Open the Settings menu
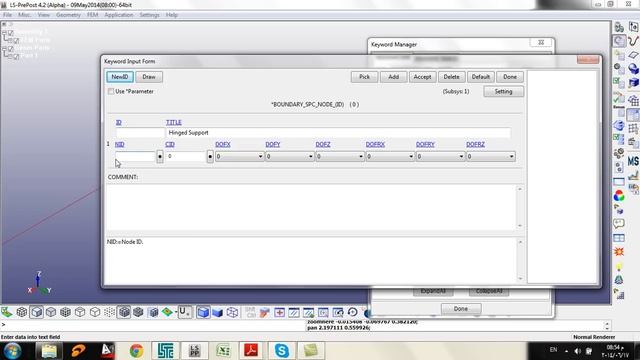Screen dimensions: 640x360 click(149, 15)
